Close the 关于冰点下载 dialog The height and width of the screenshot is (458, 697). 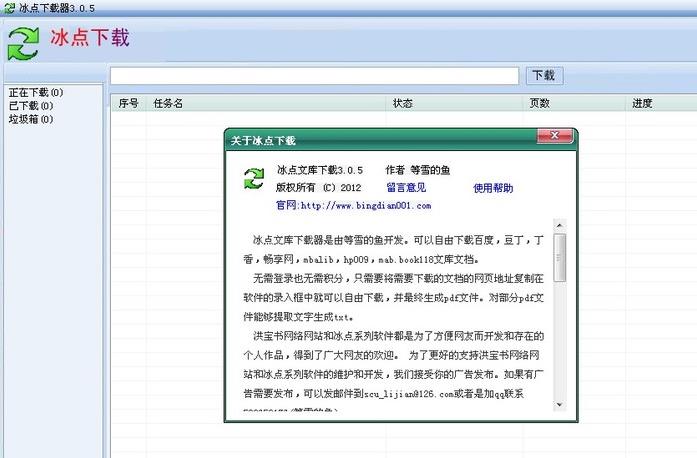(554, 136)
